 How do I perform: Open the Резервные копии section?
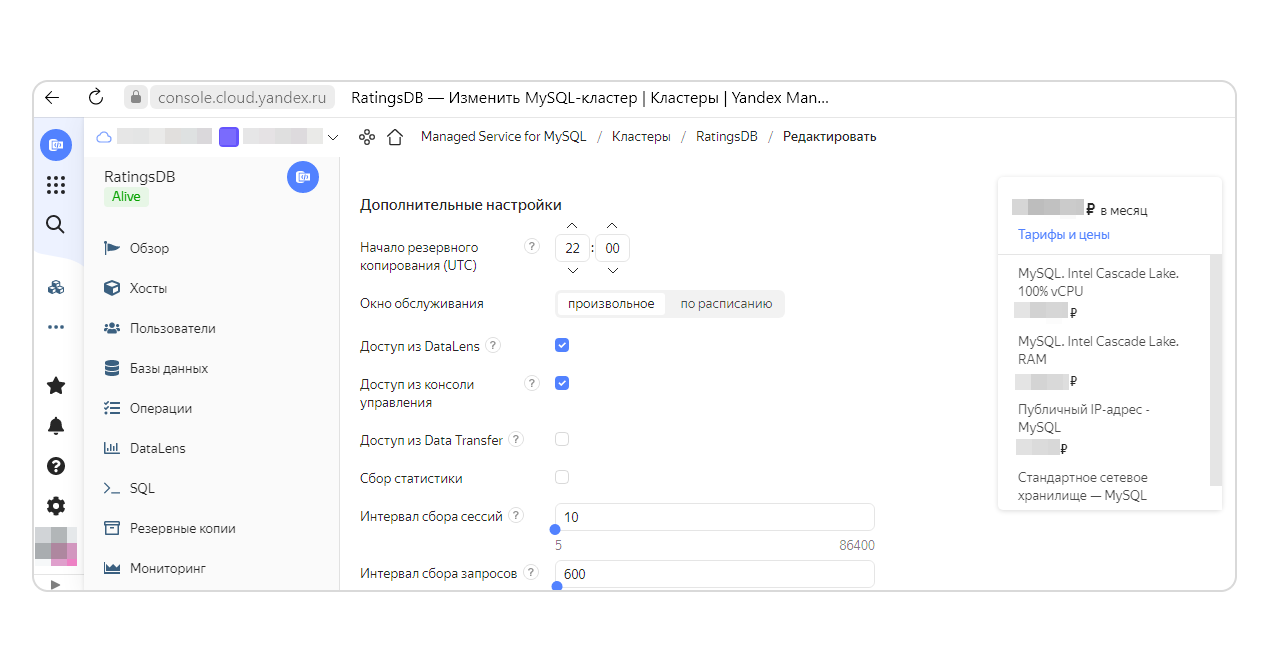[x=182, y=528]
